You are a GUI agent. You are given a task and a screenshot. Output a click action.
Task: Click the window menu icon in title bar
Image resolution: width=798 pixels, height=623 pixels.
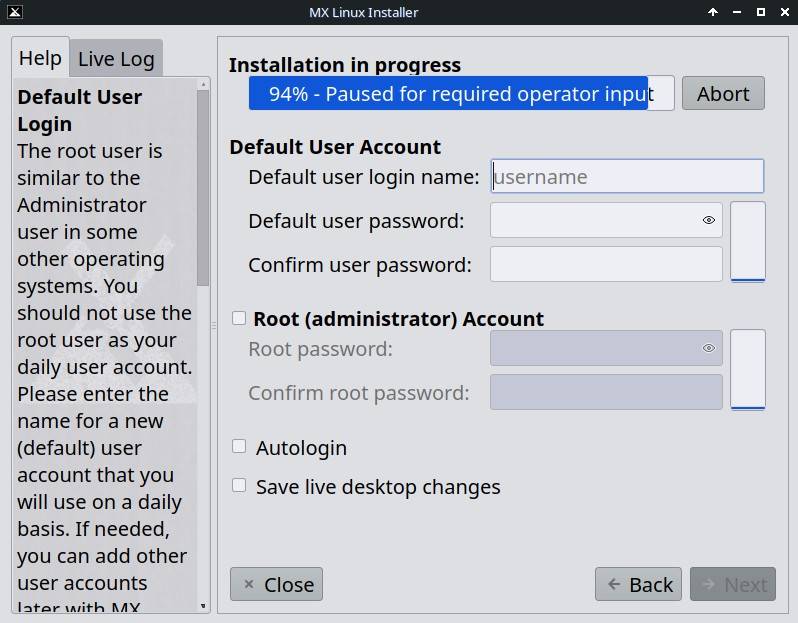pos(14,12)
